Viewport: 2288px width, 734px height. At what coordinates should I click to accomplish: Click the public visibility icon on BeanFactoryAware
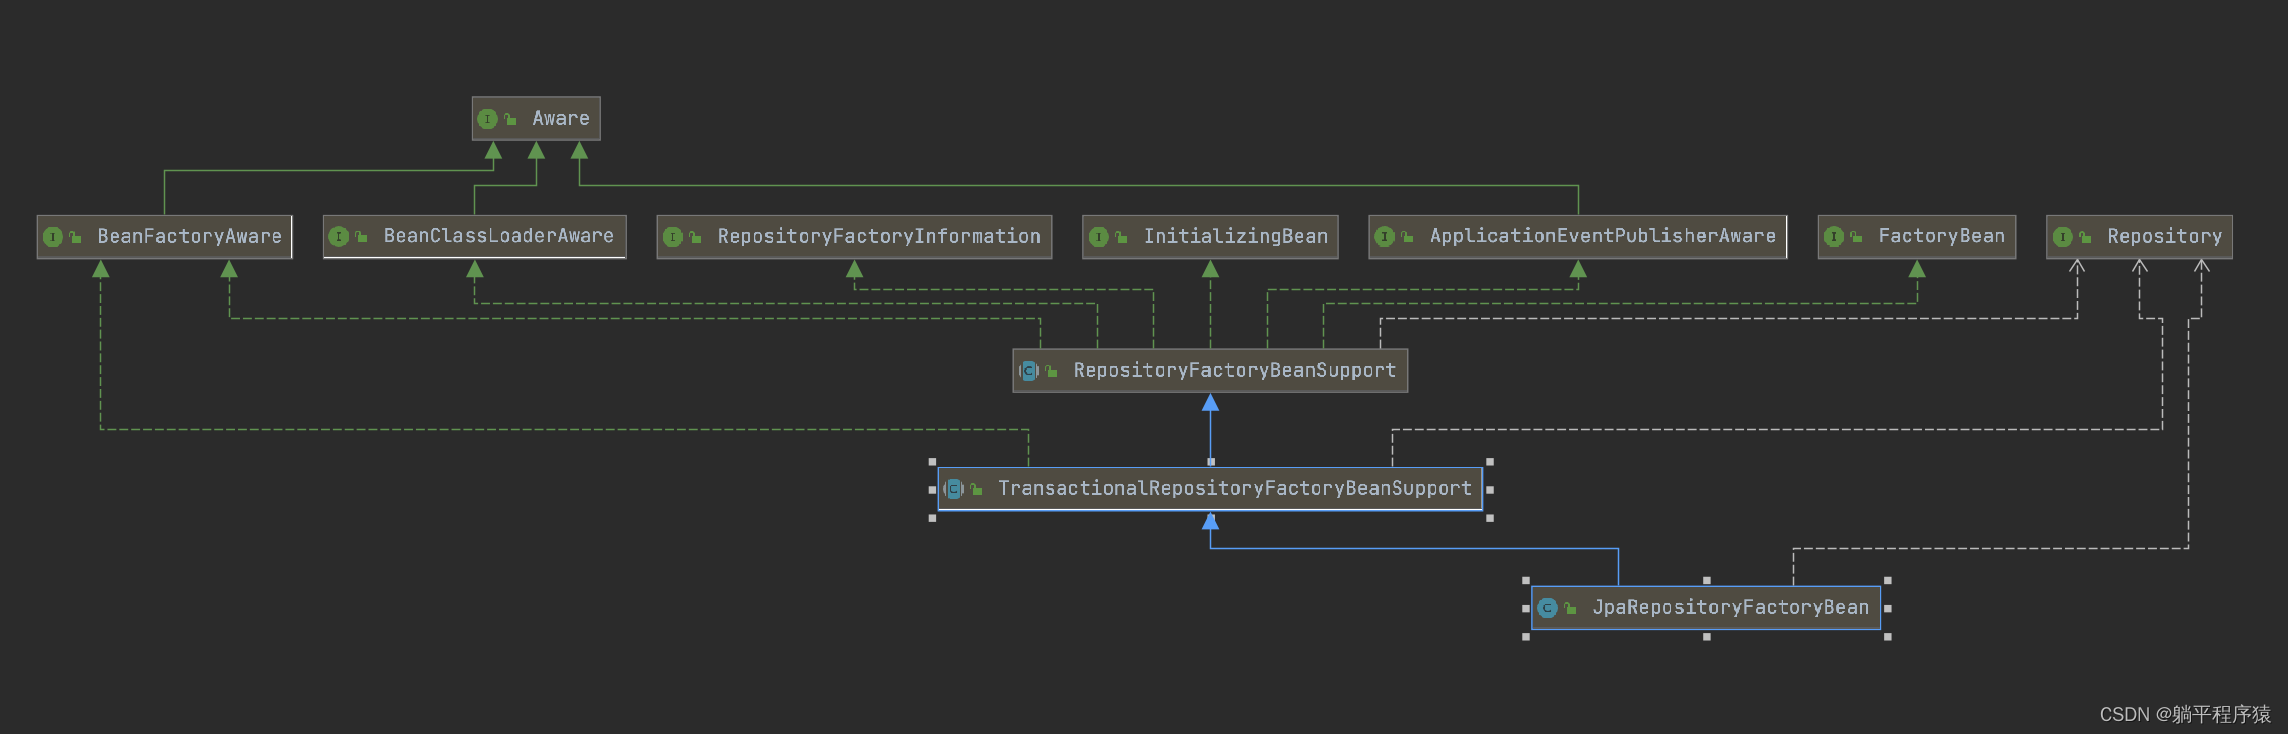[75, 237]
